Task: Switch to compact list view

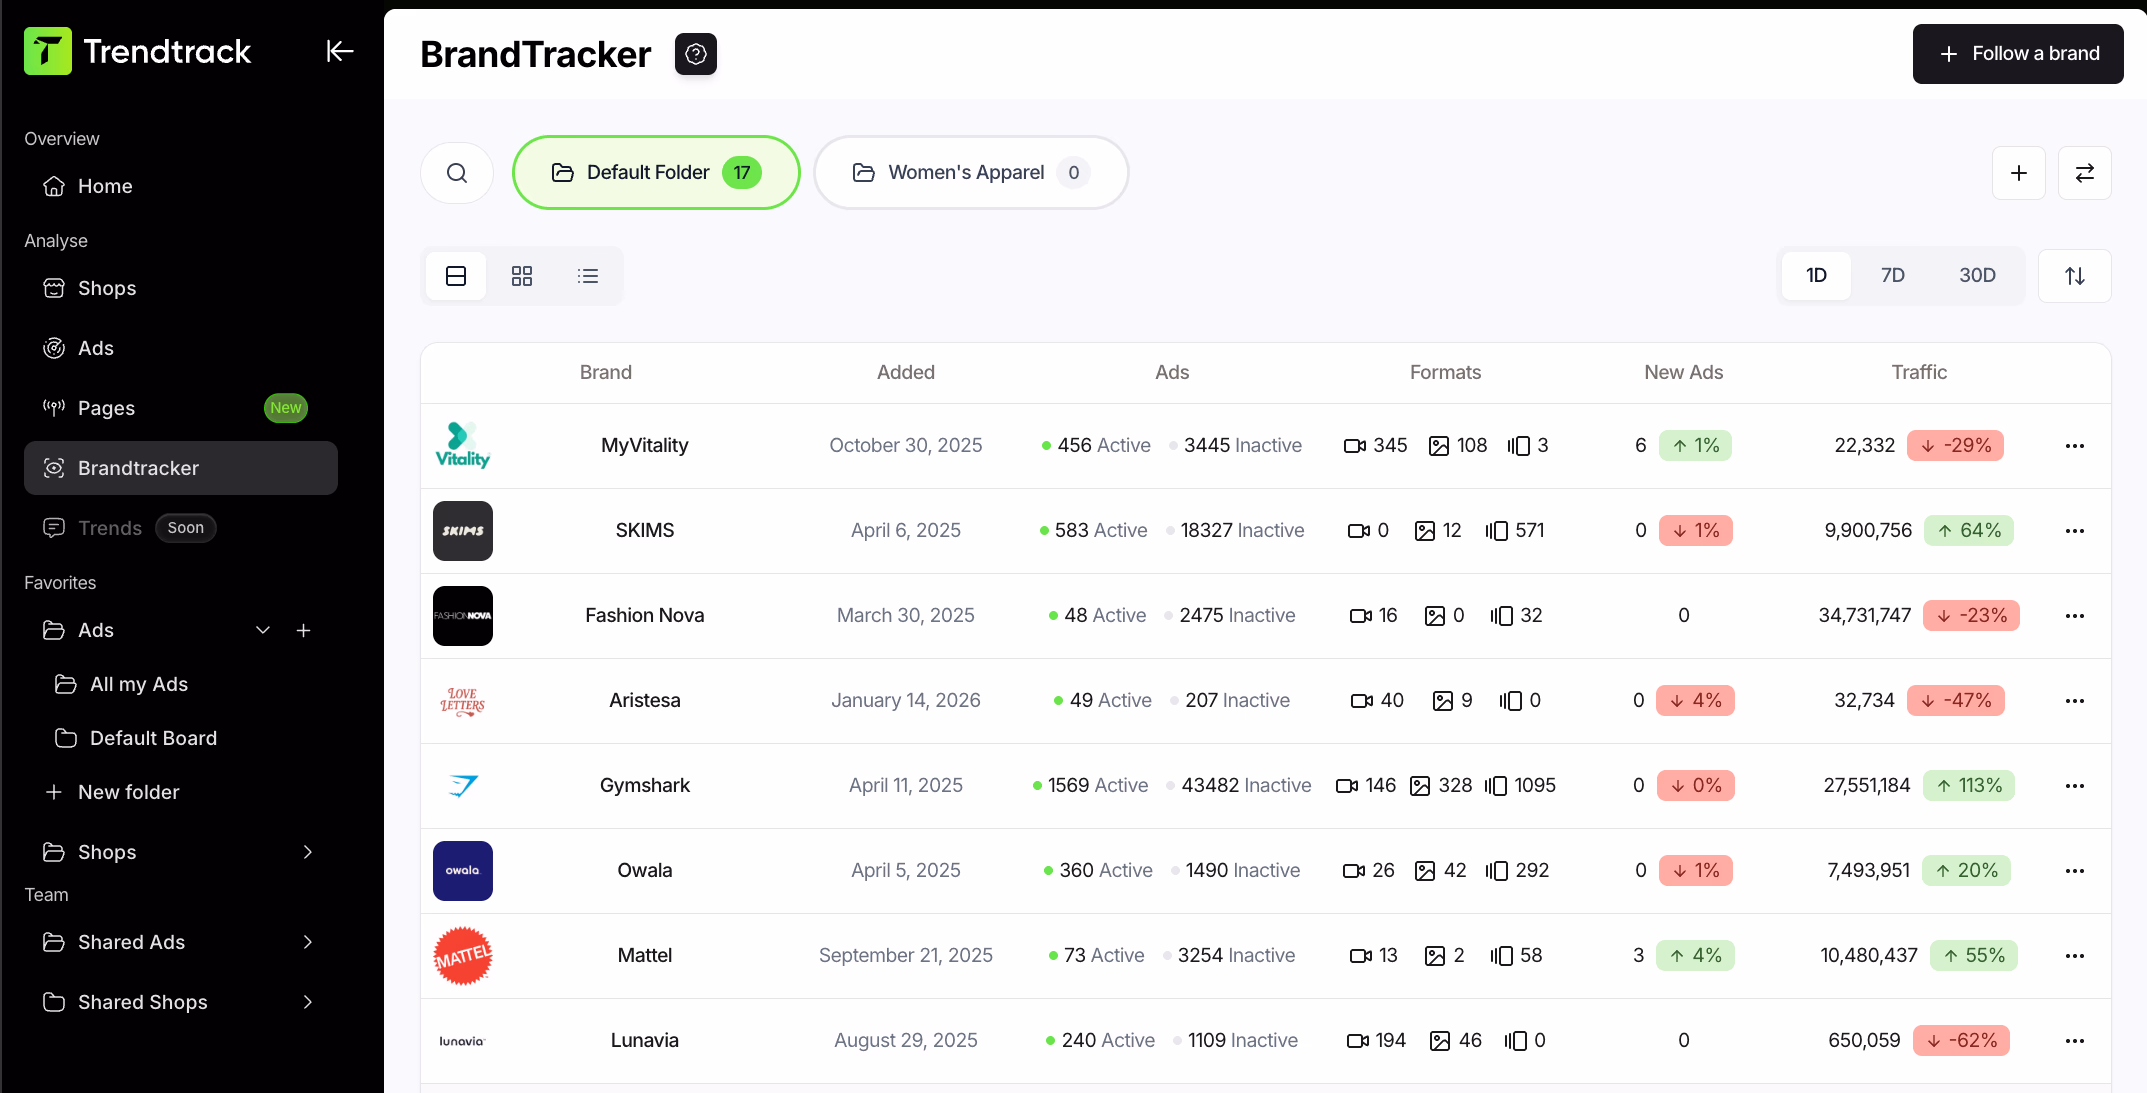Action: tap(588, 275)
